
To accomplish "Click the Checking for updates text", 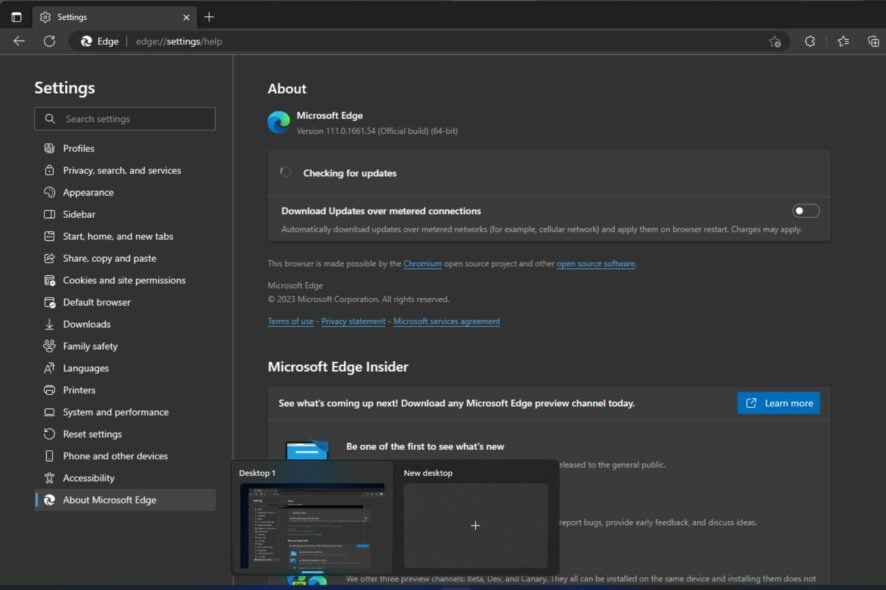I will (x=350, y=173).
